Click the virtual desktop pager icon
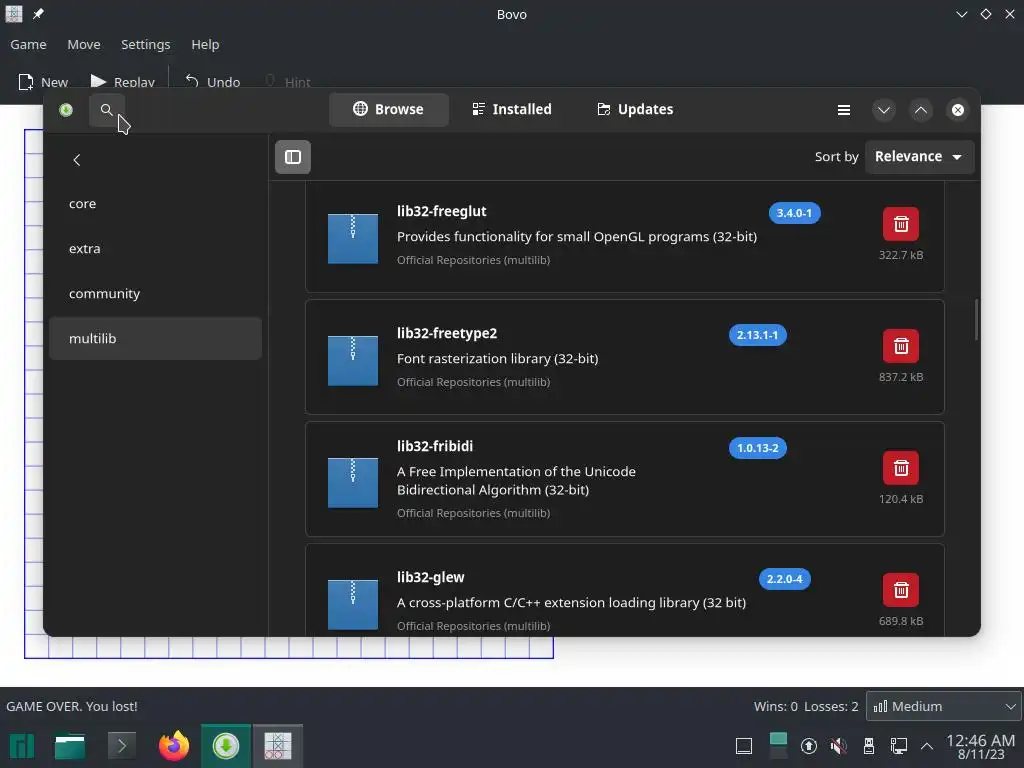The height and width of the screenshot is (768, 1024). (778, 746)
